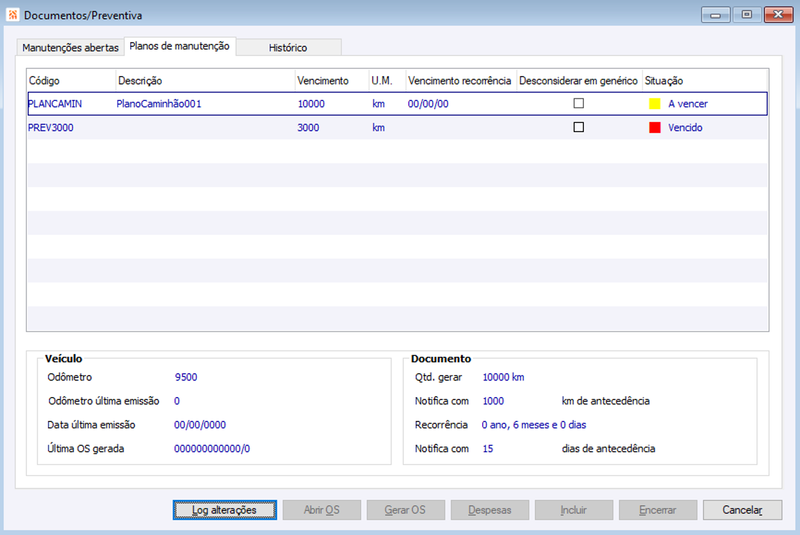Viewport: 800px width, 535px height.
Task: Click the Qtd. gerar value 10000 km
Action: (504, 377)
